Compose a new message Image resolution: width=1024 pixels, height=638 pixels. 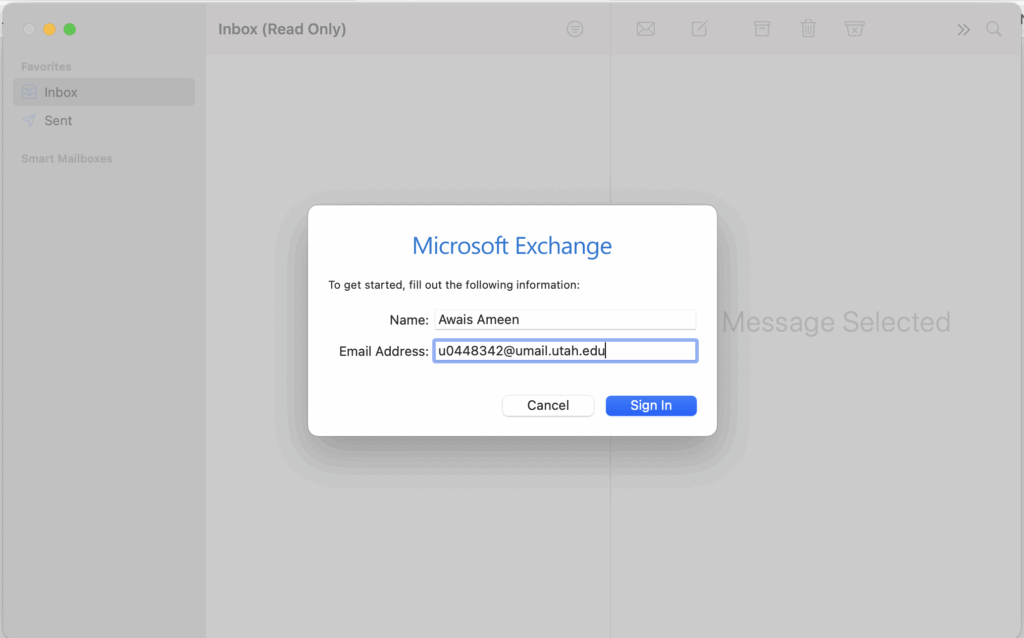pyautogui.click(x=699, y=29)
